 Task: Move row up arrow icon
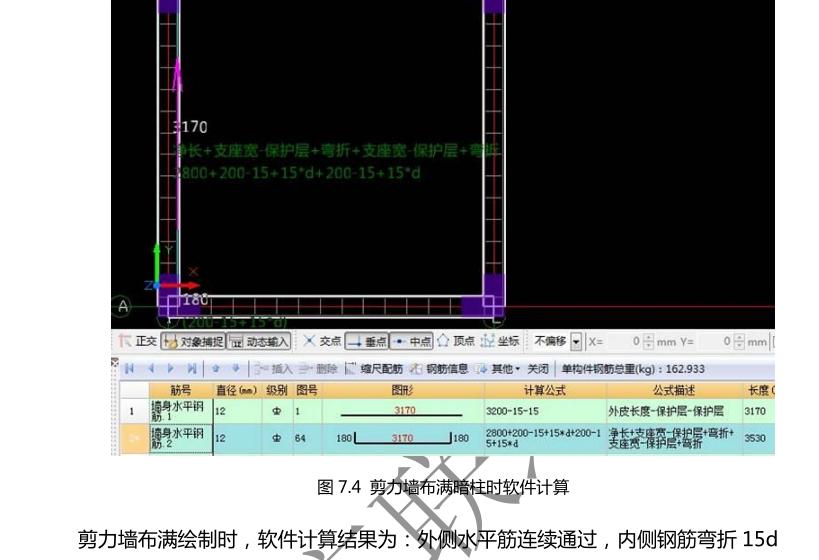tap(216, 369)
